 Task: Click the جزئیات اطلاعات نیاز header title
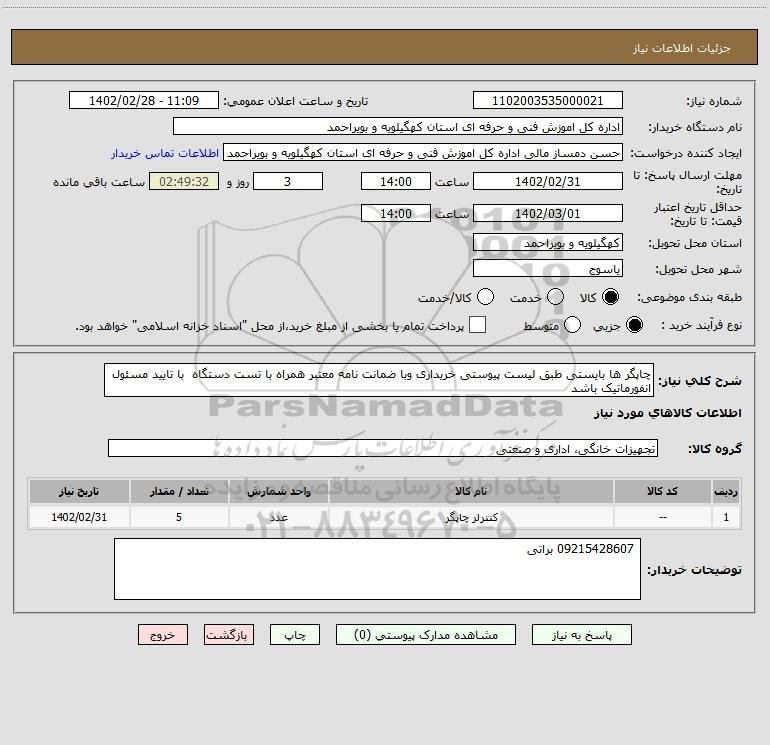coord(682,48)
